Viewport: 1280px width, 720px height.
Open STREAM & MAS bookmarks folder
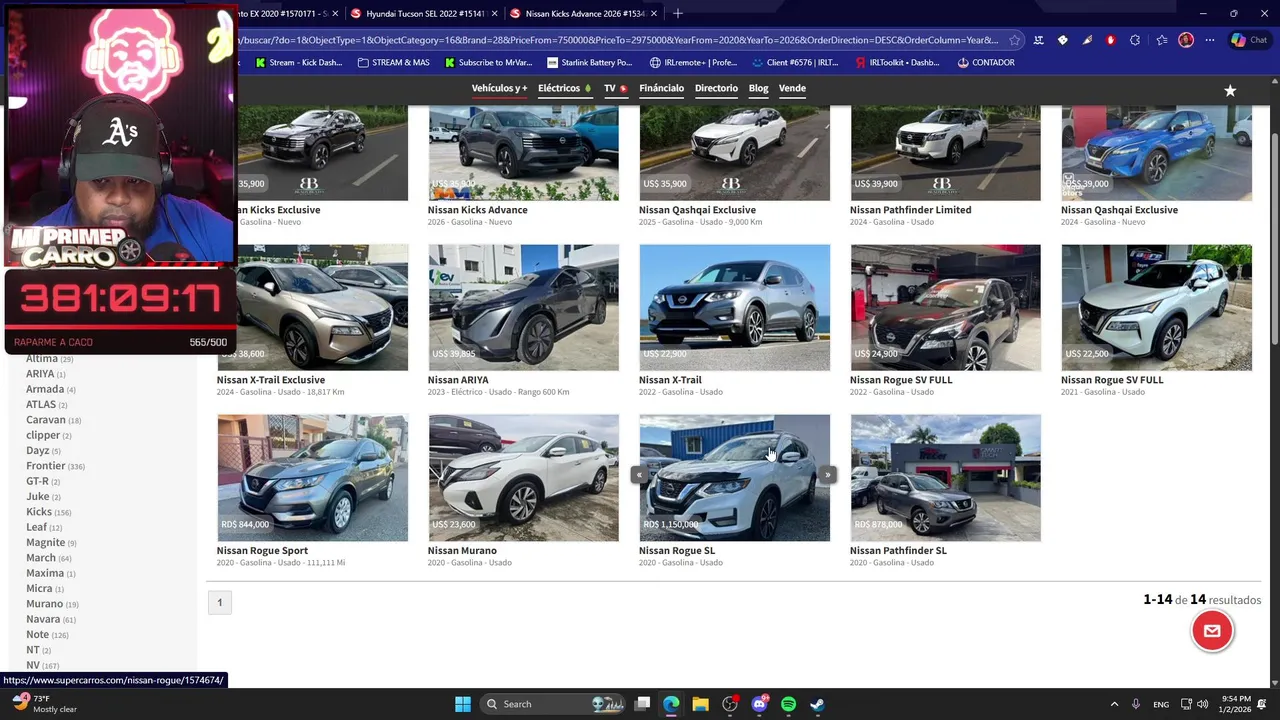point(393,62)
